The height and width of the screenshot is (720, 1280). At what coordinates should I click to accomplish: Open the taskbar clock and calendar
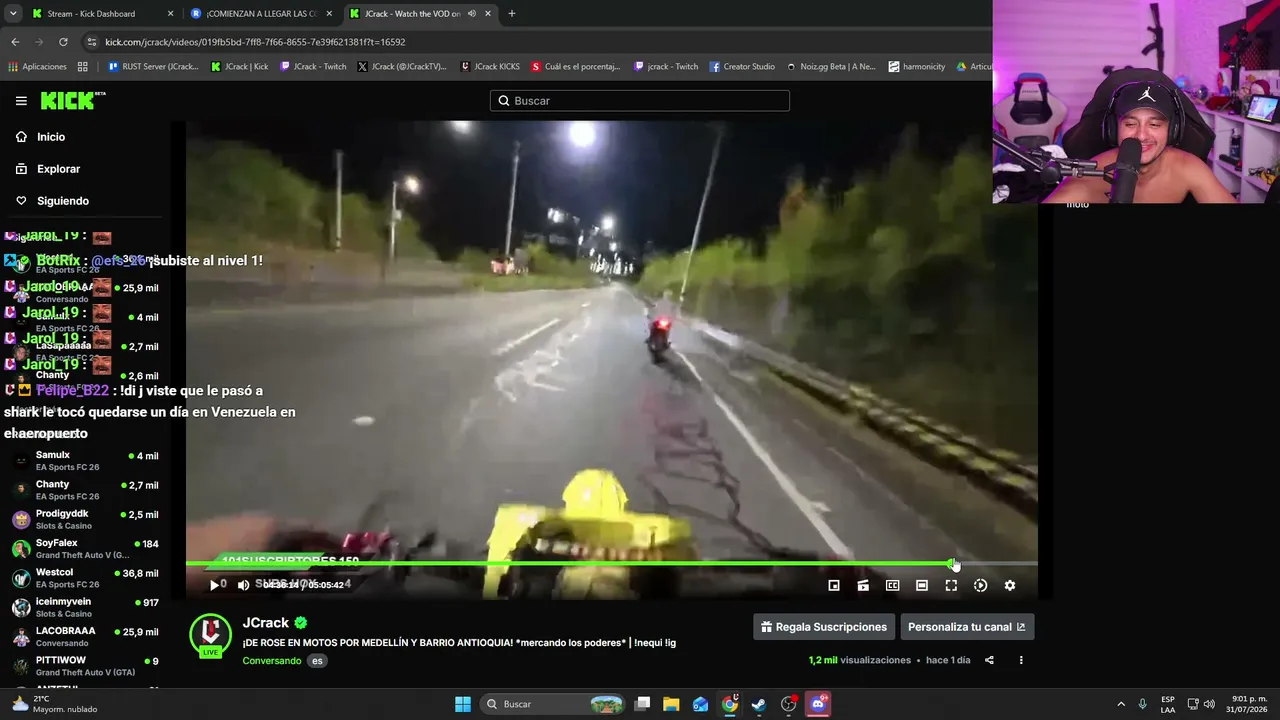(x=1245, y=704)
